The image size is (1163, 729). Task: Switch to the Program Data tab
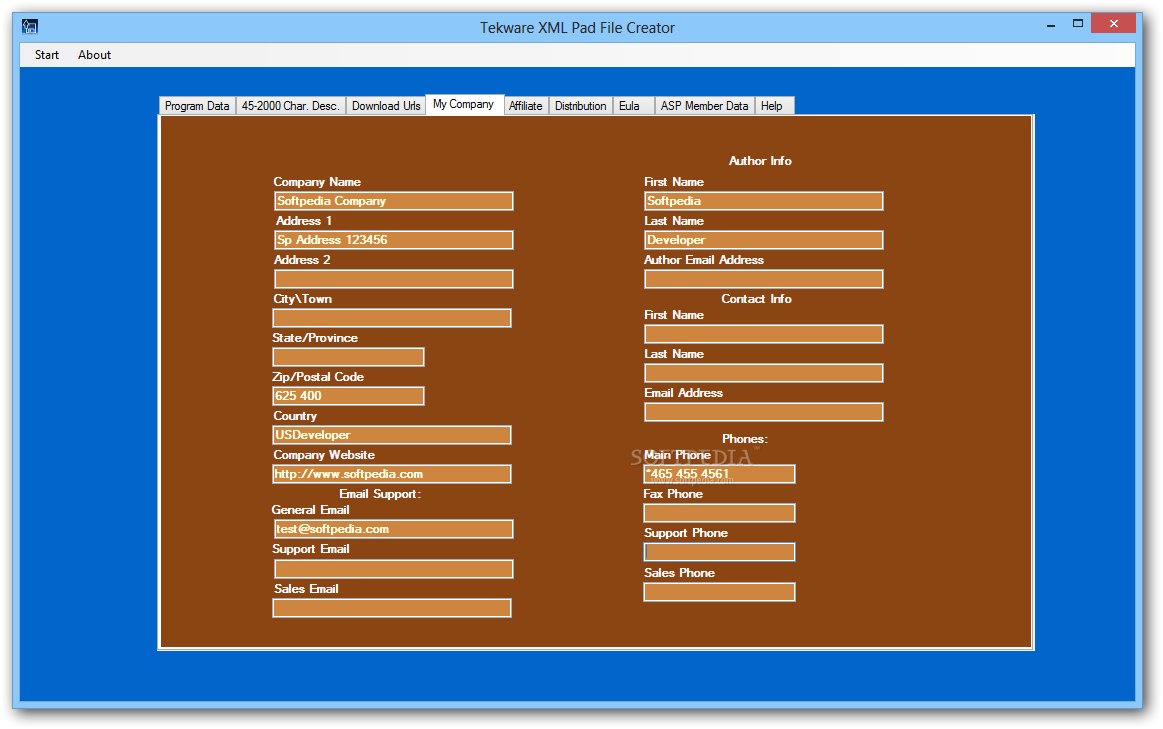(197, 106)
